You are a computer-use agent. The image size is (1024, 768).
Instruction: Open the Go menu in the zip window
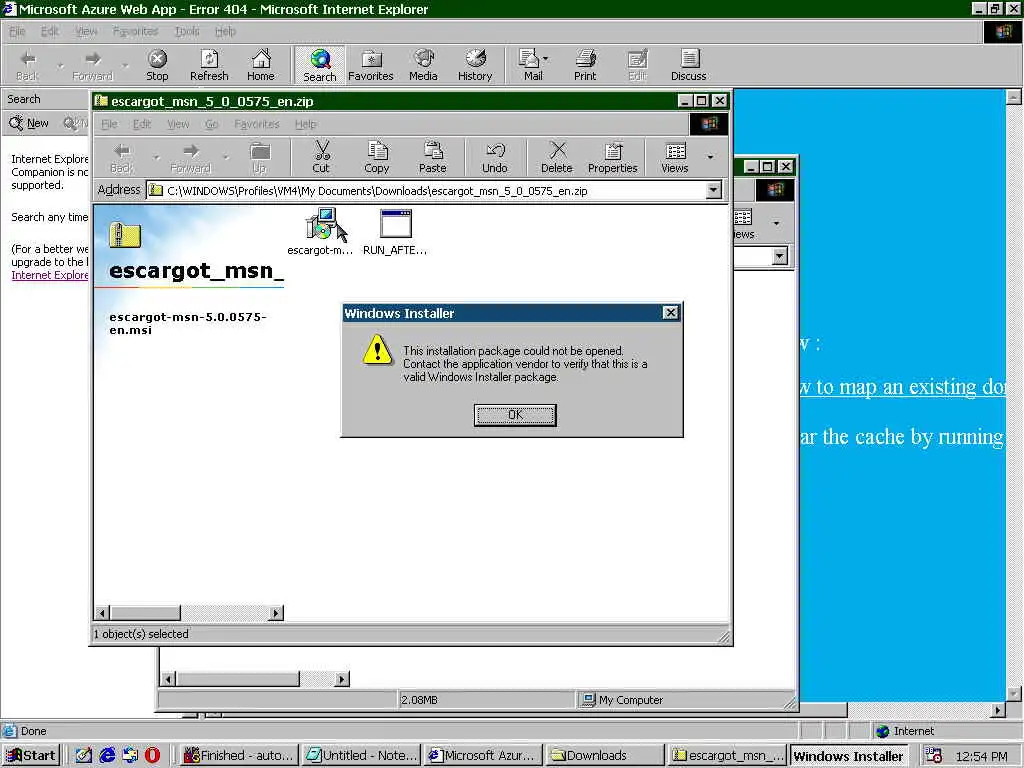click(x=212, y=124)
